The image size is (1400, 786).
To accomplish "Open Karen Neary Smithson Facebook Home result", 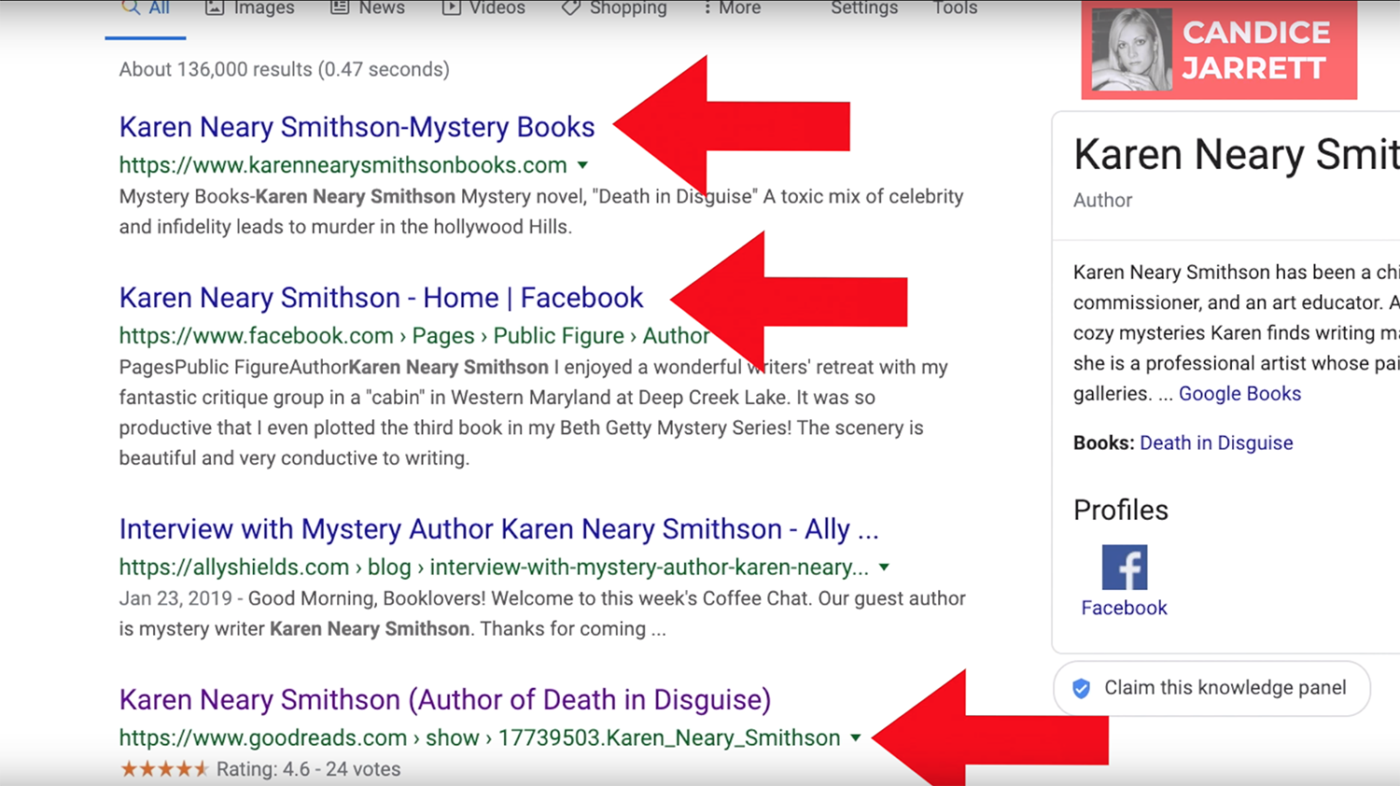I will (x=381, y=298).
